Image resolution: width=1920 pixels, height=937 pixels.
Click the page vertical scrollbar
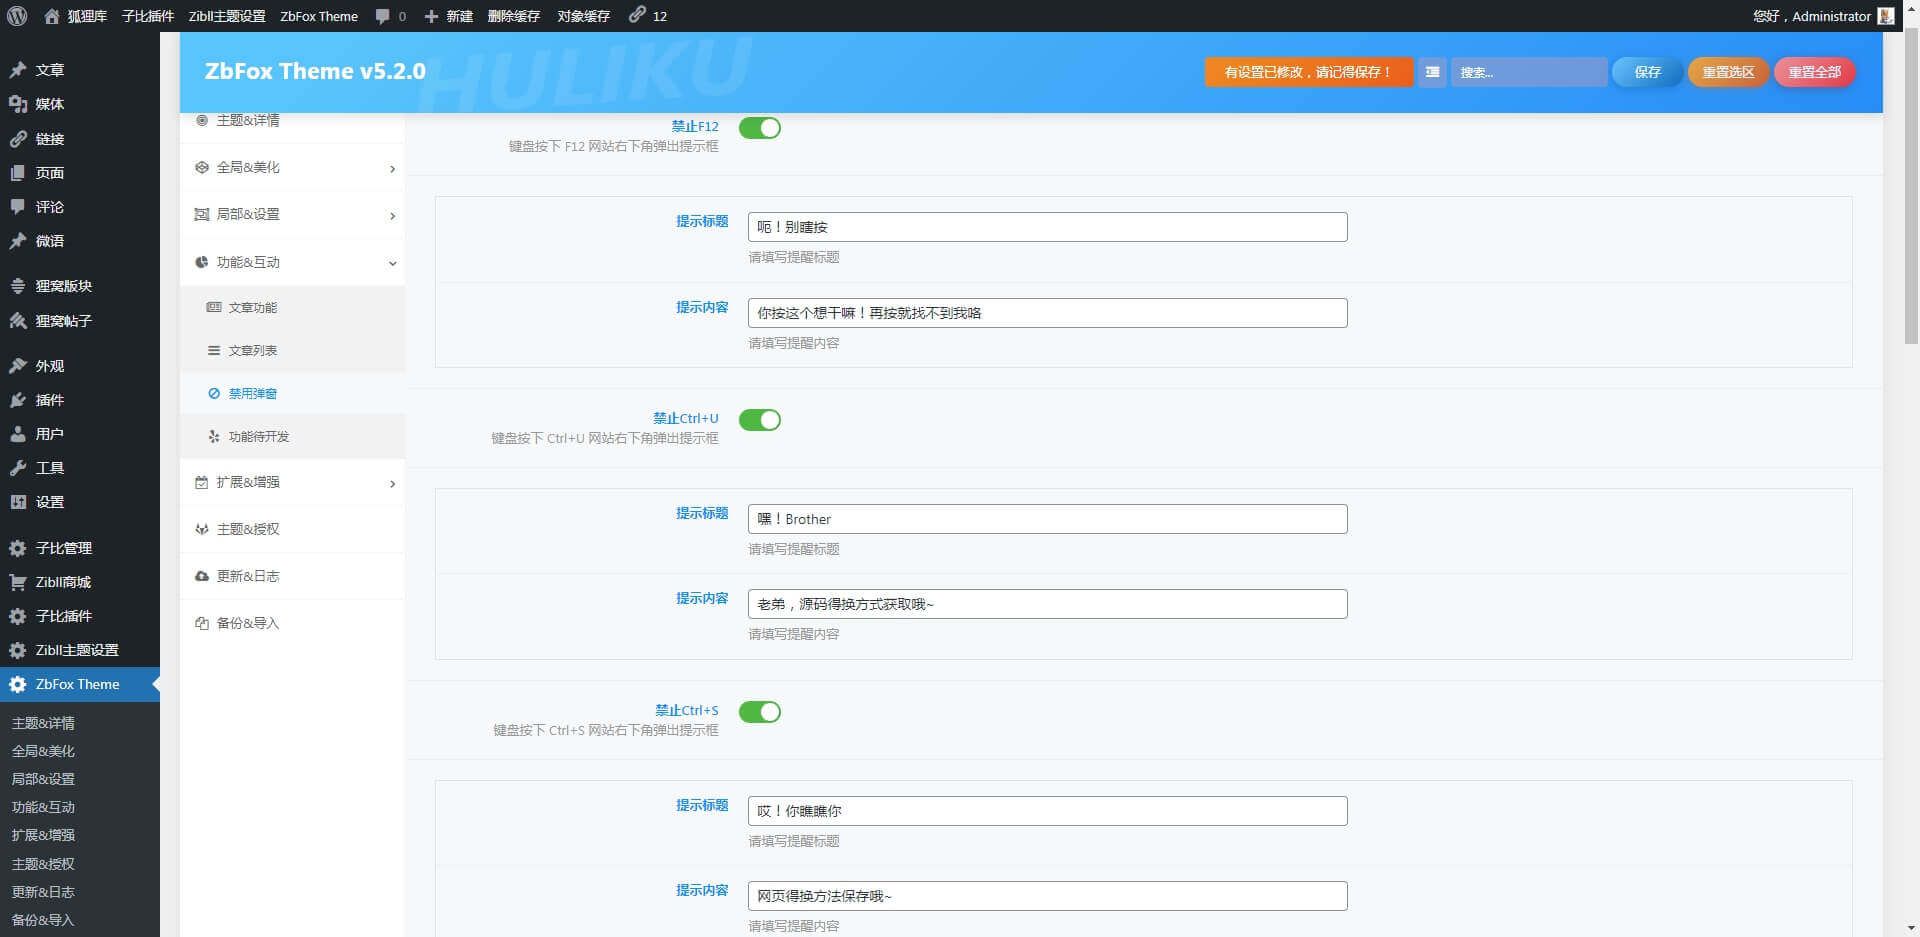click(1910, 200)
